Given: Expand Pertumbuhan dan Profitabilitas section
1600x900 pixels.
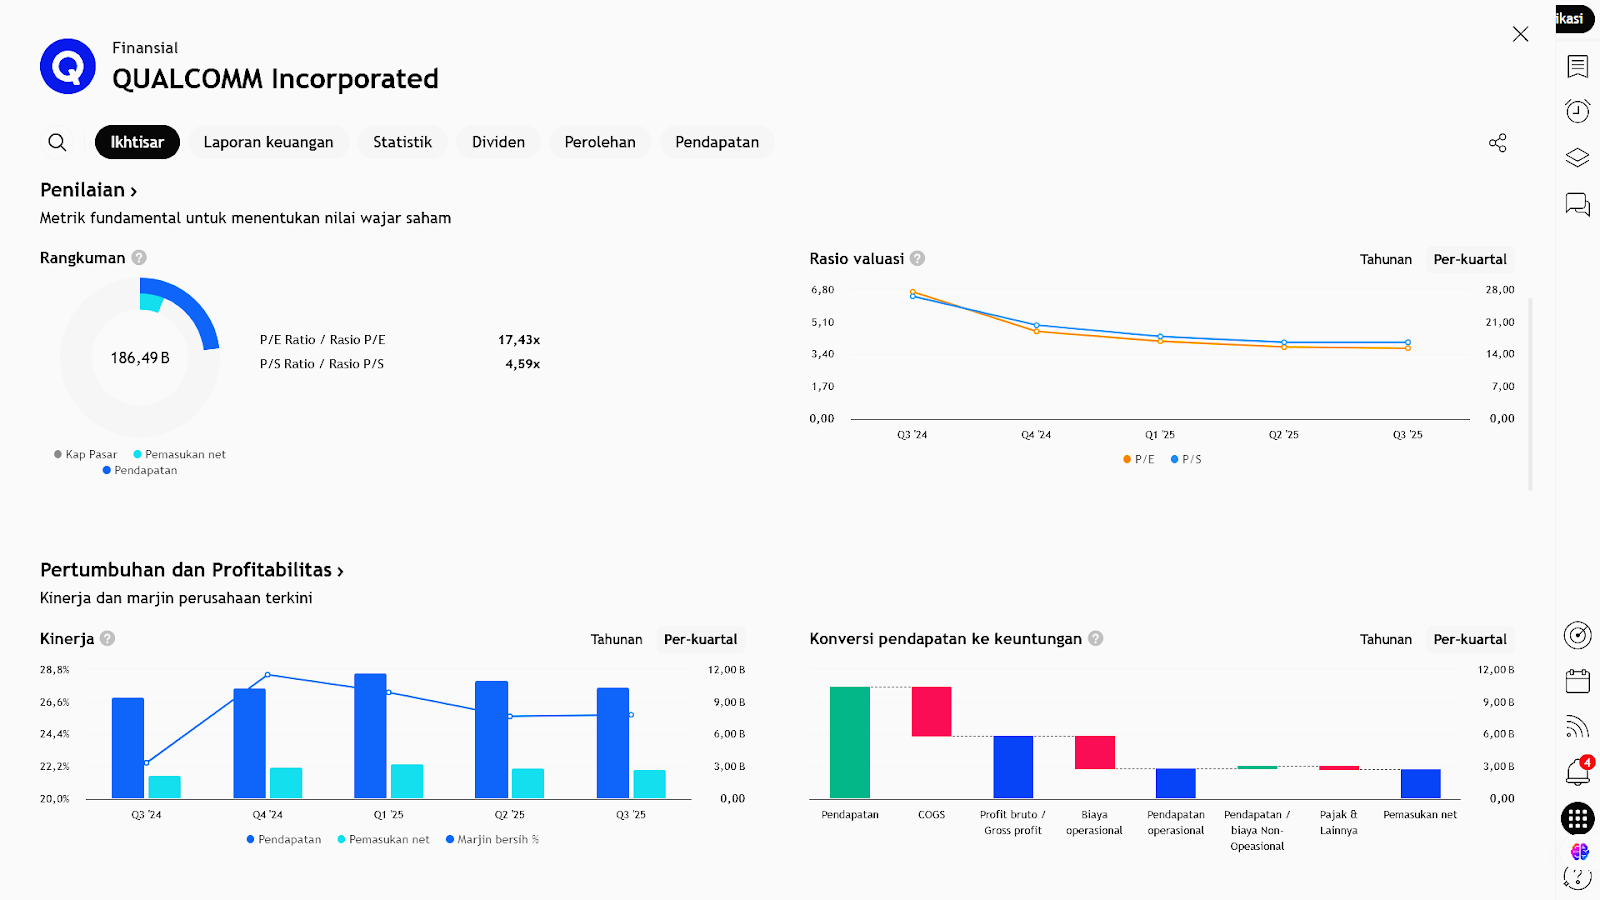Looking at the screenshot, I should [x=191, y=570].
